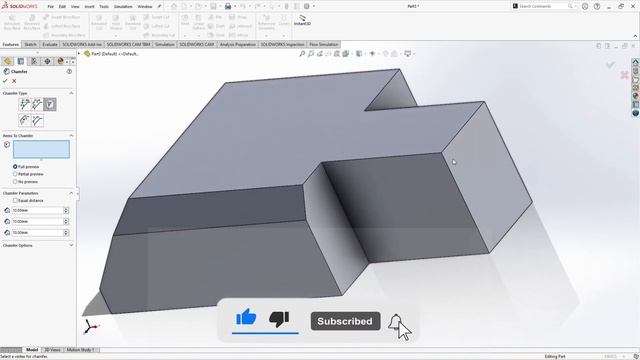The height and width of the screenshot is (360, 640).
Task: Switch to the 3D Views bottom tab
Action: (52, 350)
